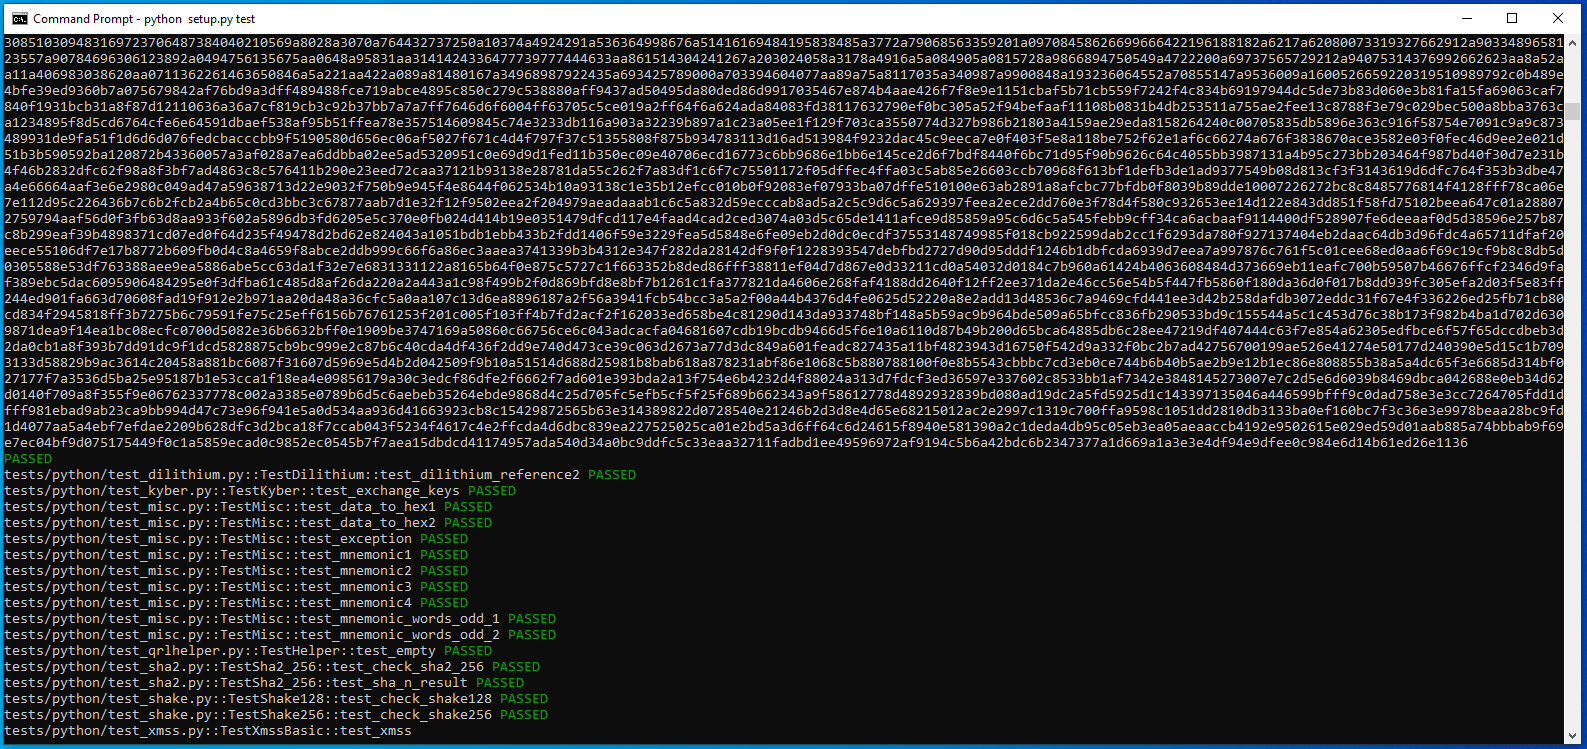Click the TestKyber test_exchange_keys line

260,491
